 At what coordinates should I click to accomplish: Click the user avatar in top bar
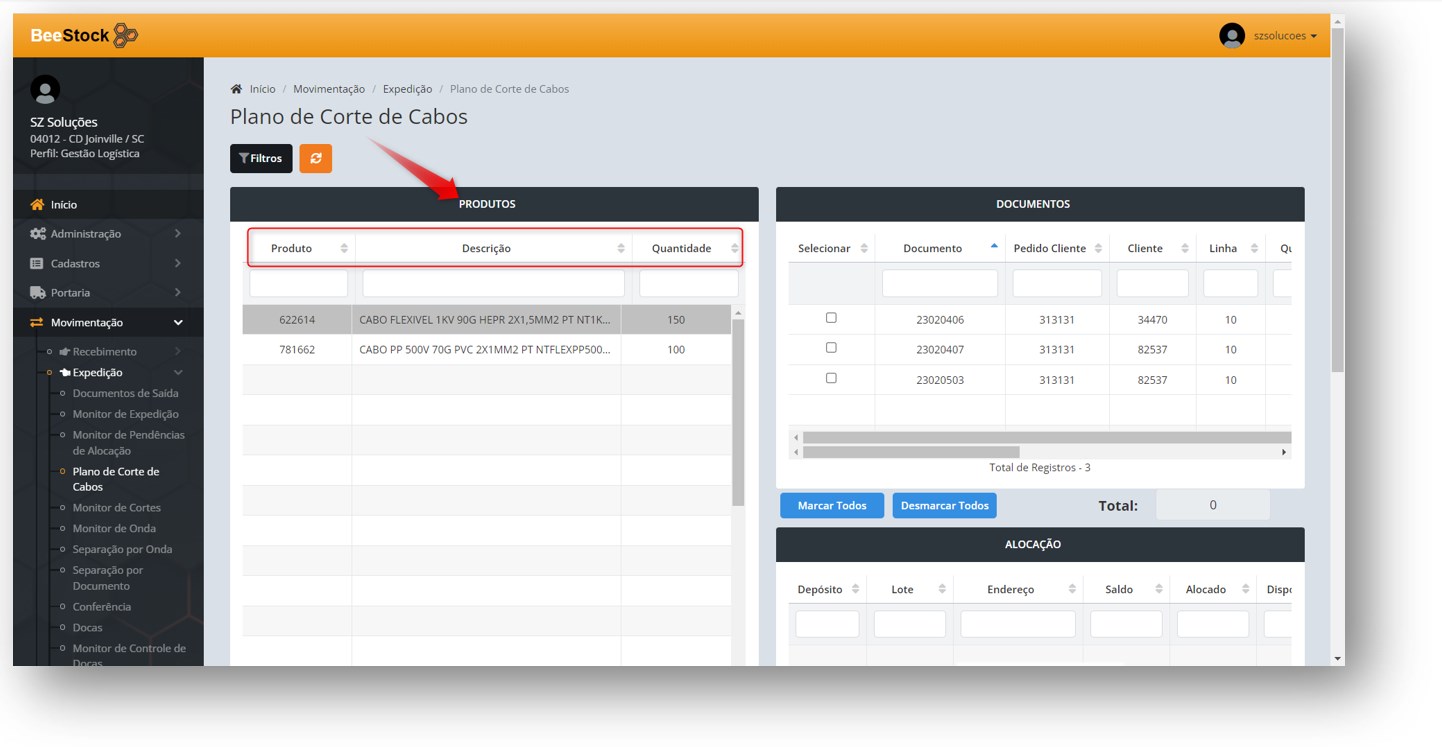[1231, 36]
